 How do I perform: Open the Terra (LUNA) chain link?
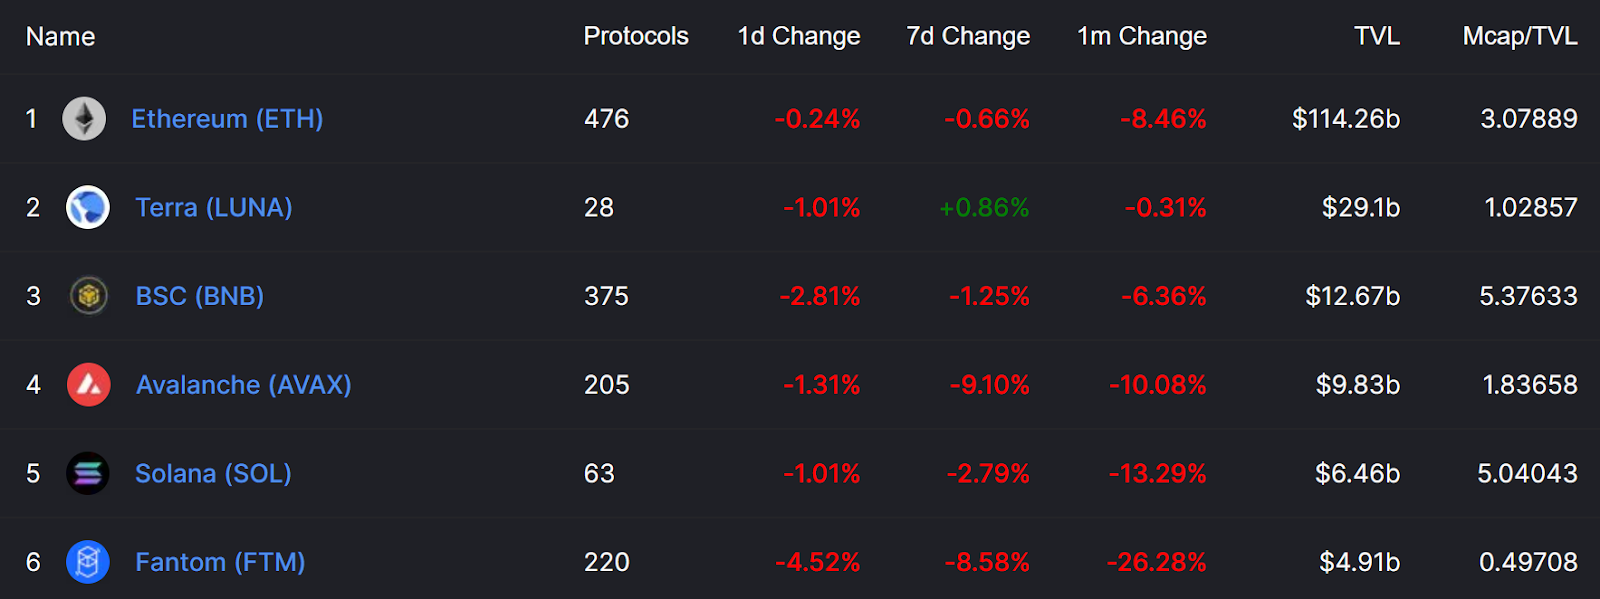214,208
